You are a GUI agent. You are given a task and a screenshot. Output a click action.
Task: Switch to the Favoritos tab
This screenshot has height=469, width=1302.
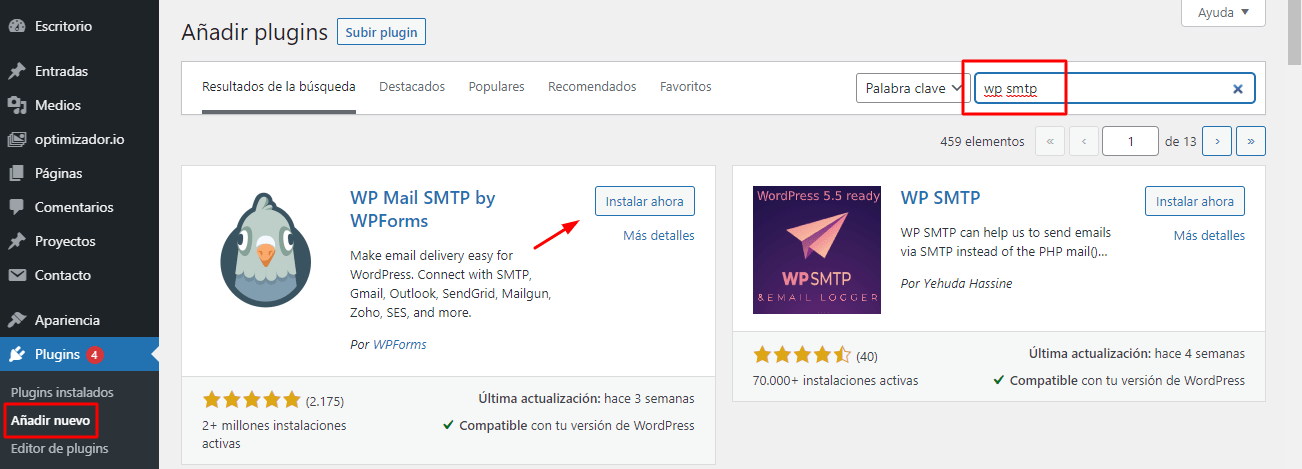[x=686, y=87]
